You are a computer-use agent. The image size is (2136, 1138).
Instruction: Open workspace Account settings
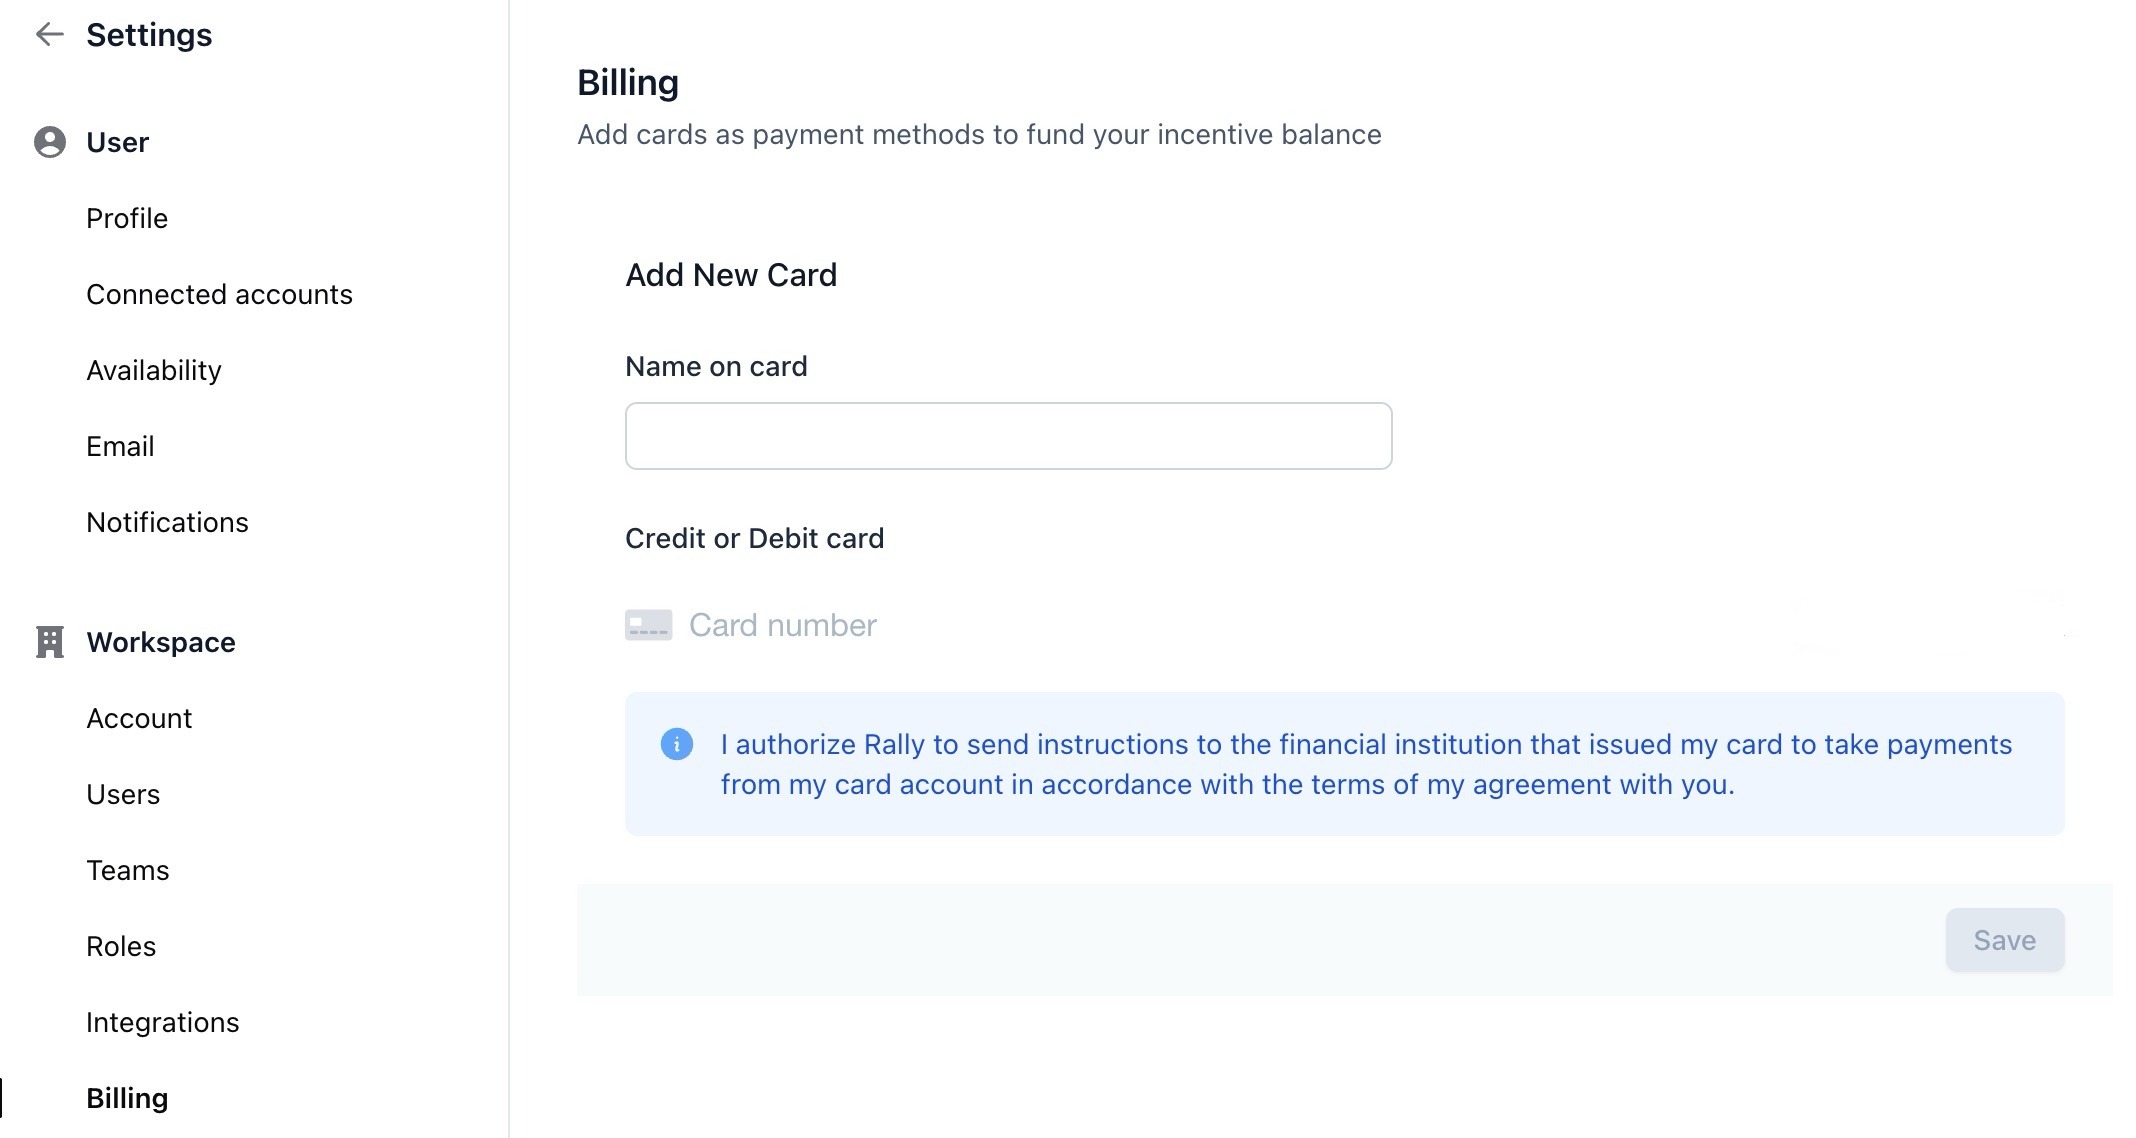(x=139, y=718)
